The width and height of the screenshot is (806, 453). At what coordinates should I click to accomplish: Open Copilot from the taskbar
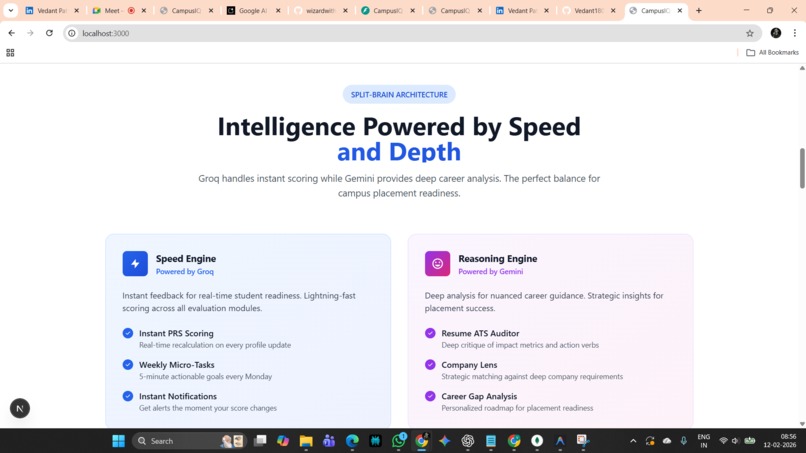pos(283,441)
